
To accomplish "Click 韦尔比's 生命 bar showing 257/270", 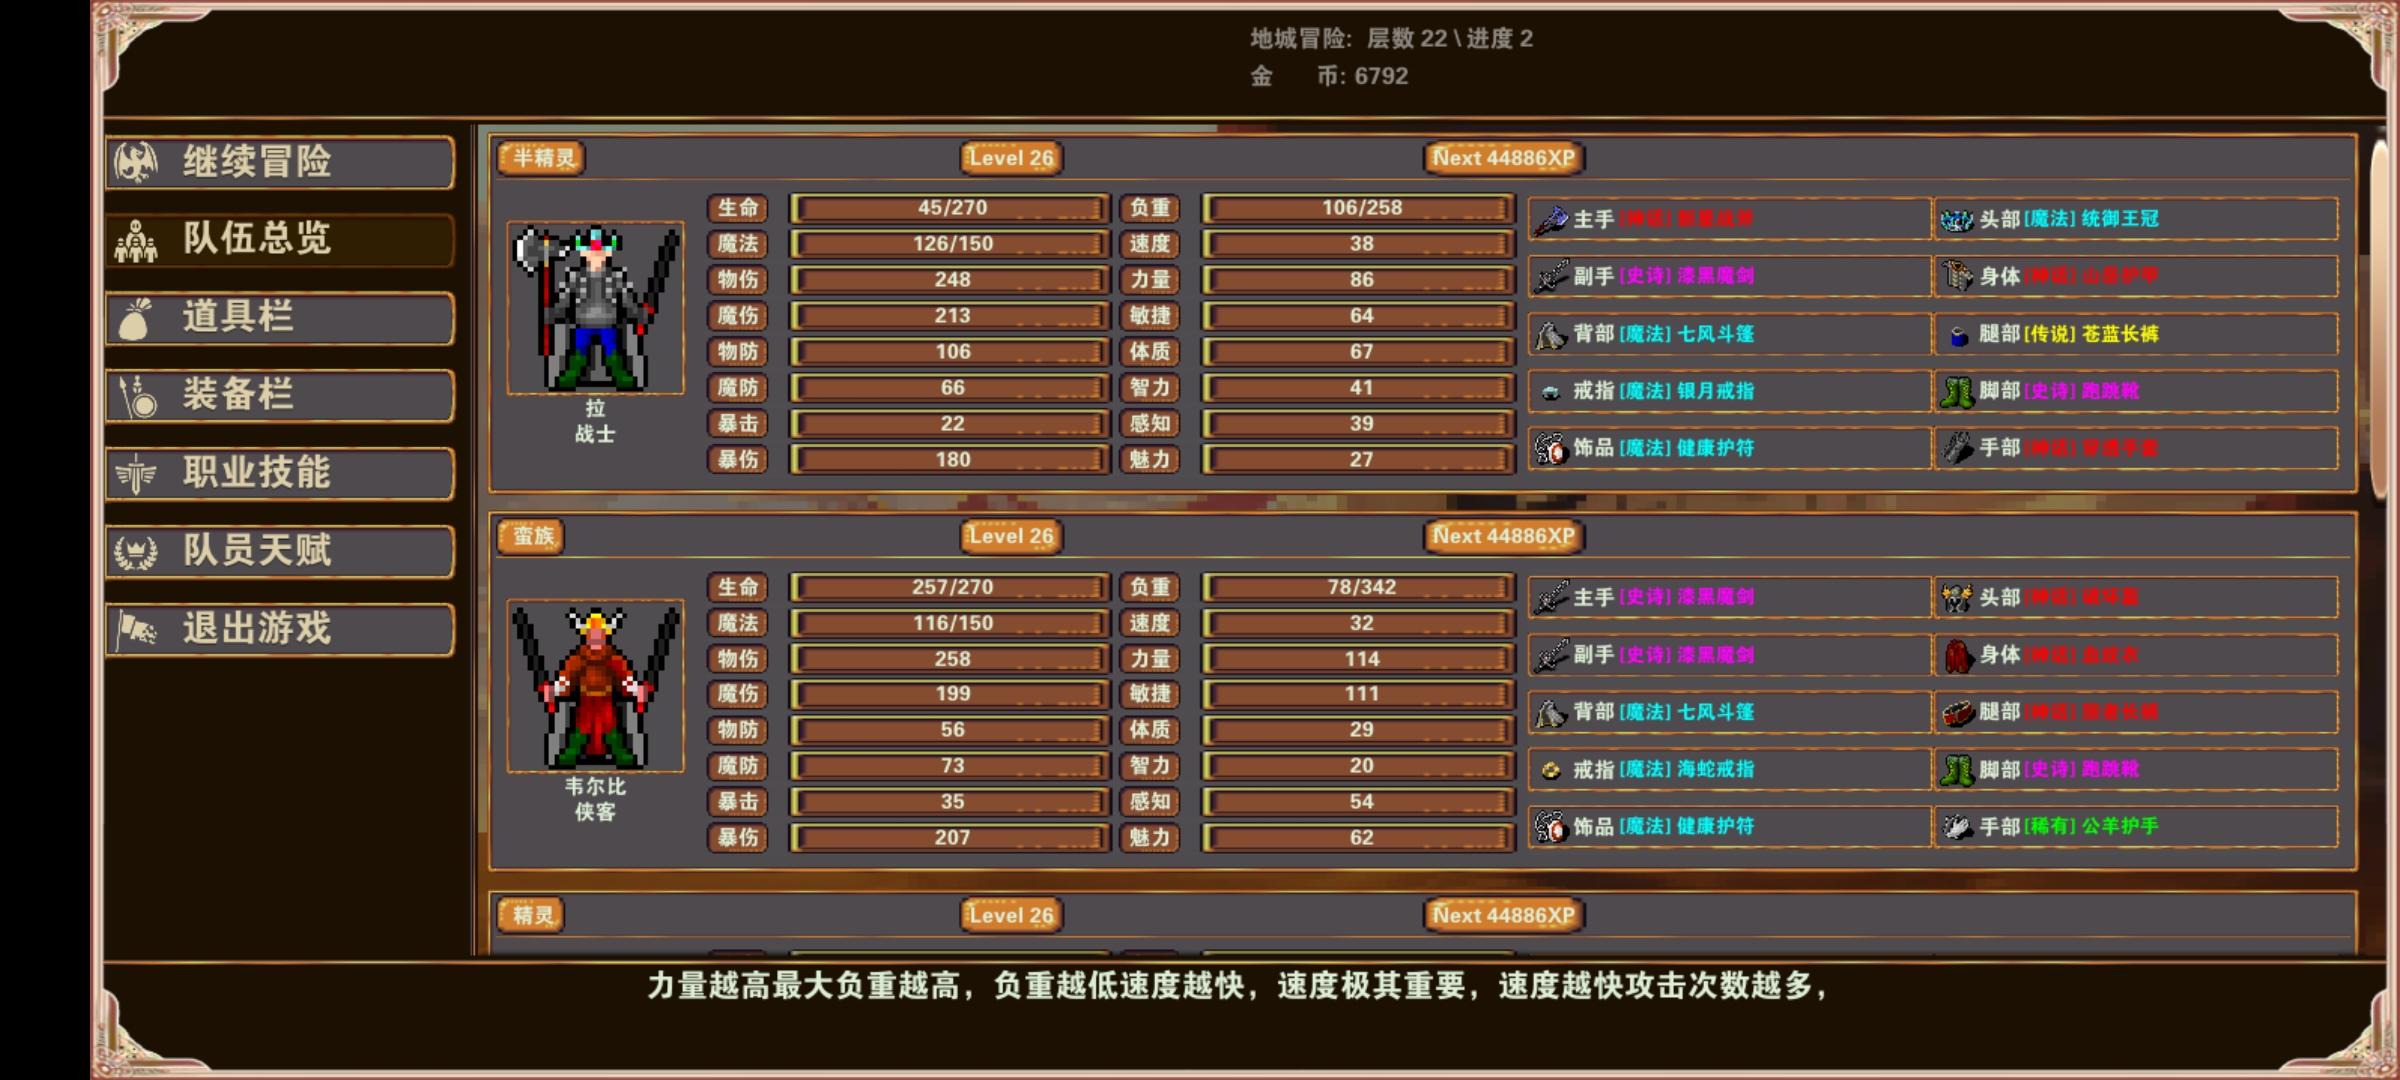I will (951, 587).
